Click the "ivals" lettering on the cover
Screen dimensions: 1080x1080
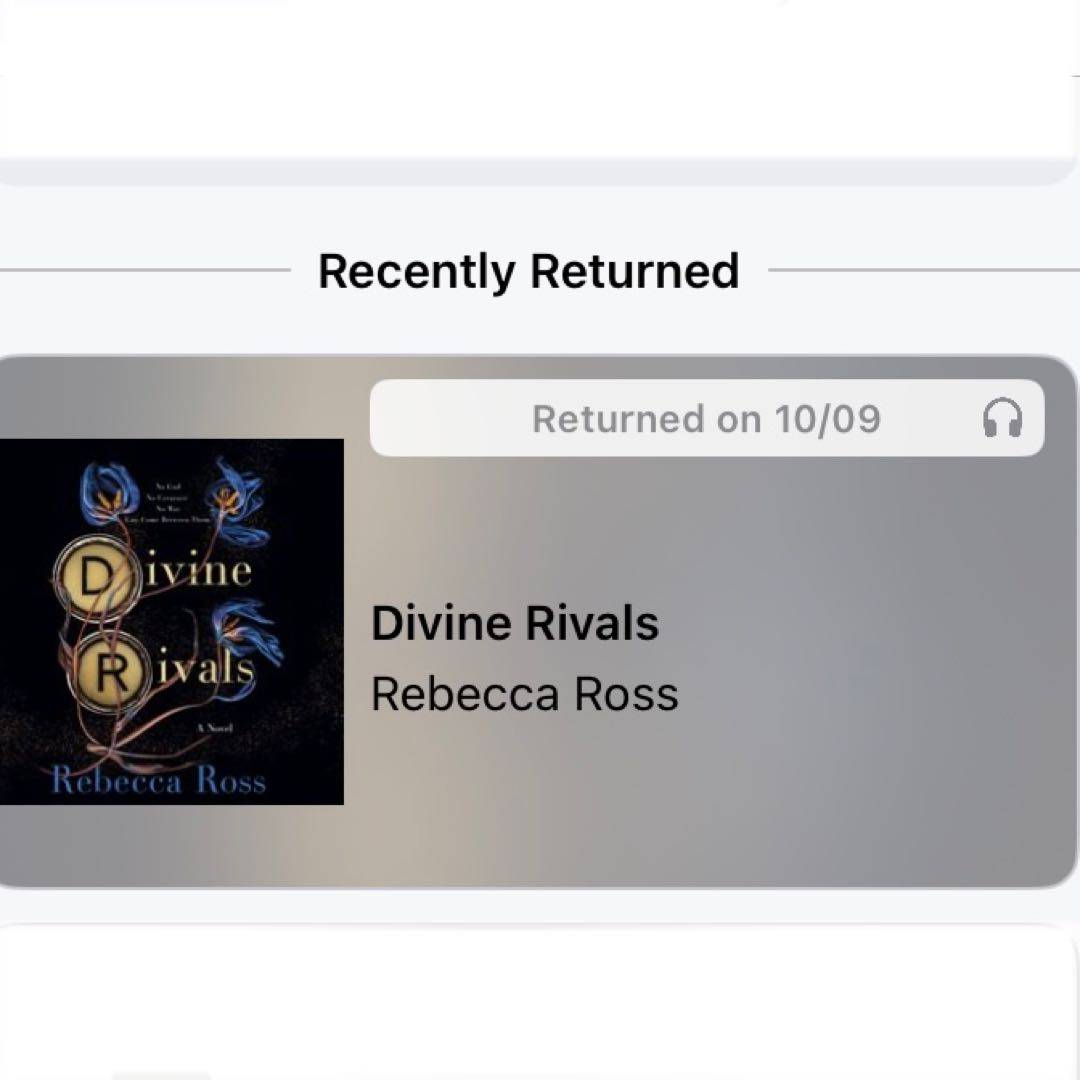click(x=205, y=668)
